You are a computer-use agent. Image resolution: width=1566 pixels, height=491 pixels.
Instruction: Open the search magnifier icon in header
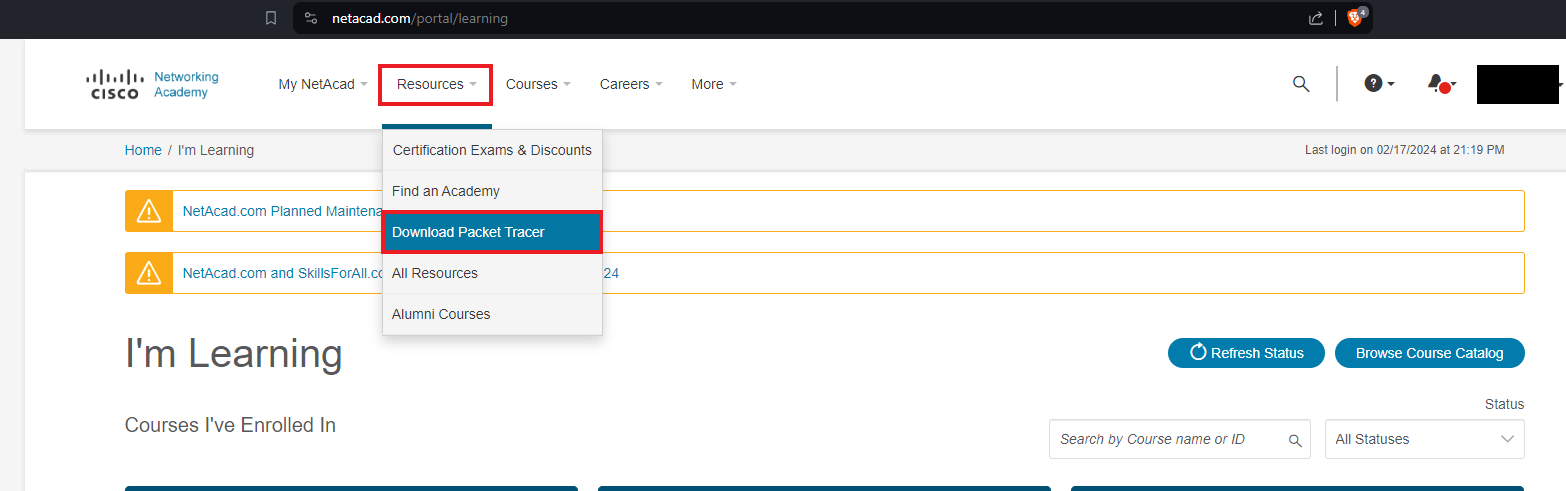click(x=1300, y=84)
